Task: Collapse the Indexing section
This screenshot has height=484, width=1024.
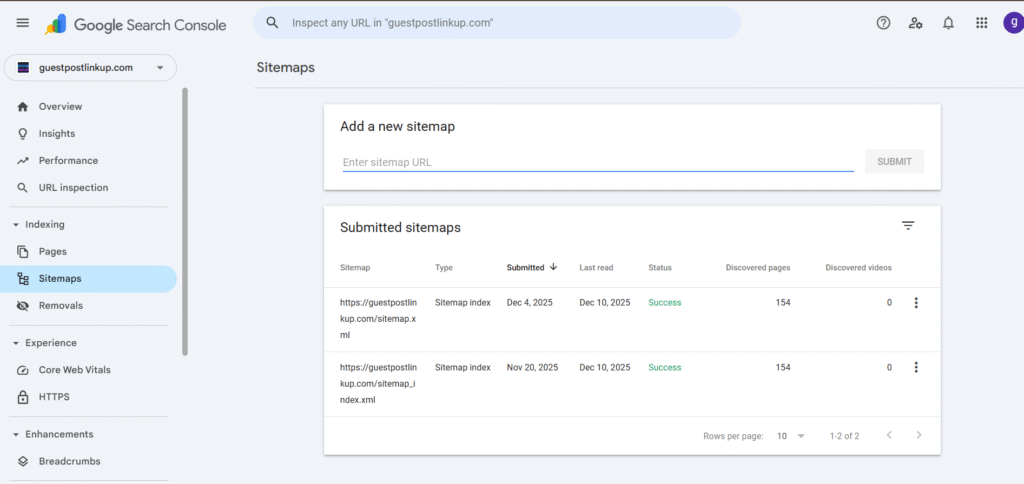Action: tap(16, 225)
